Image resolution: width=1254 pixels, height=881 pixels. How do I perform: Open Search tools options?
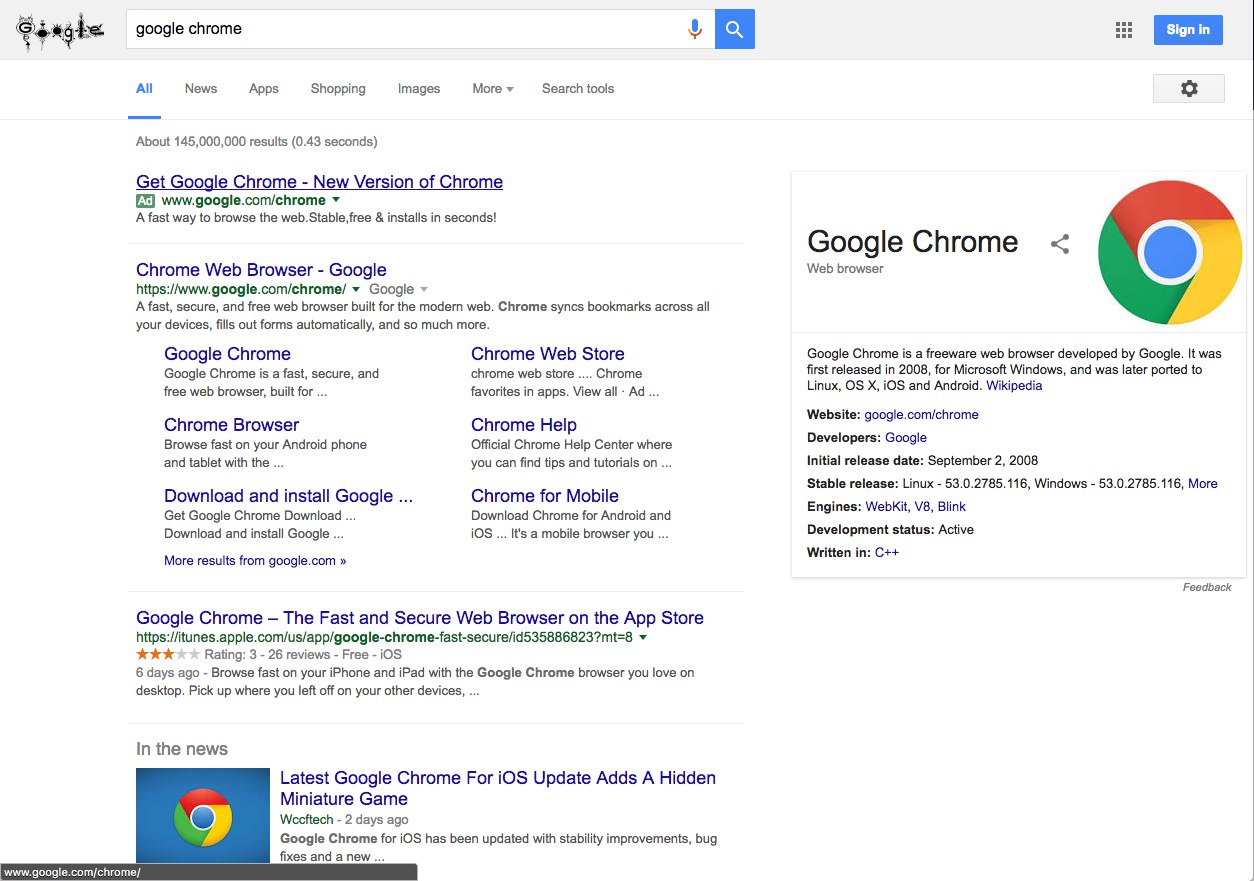(x=578, y=89)
